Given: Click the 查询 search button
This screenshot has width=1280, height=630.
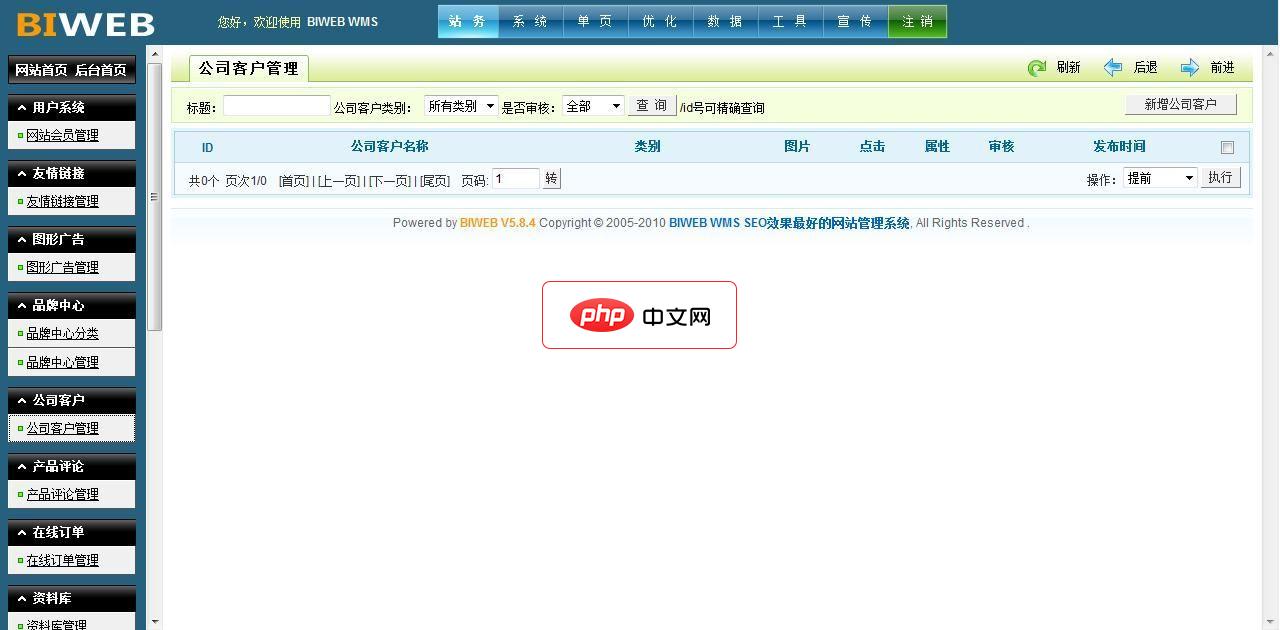Looking at the screenshot, I should (x=651, y=104).
